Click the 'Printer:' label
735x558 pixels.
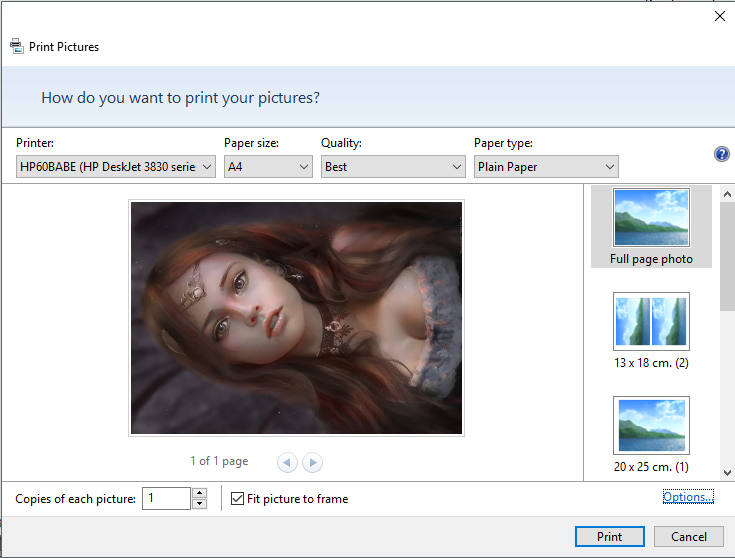tap(35, 143)
